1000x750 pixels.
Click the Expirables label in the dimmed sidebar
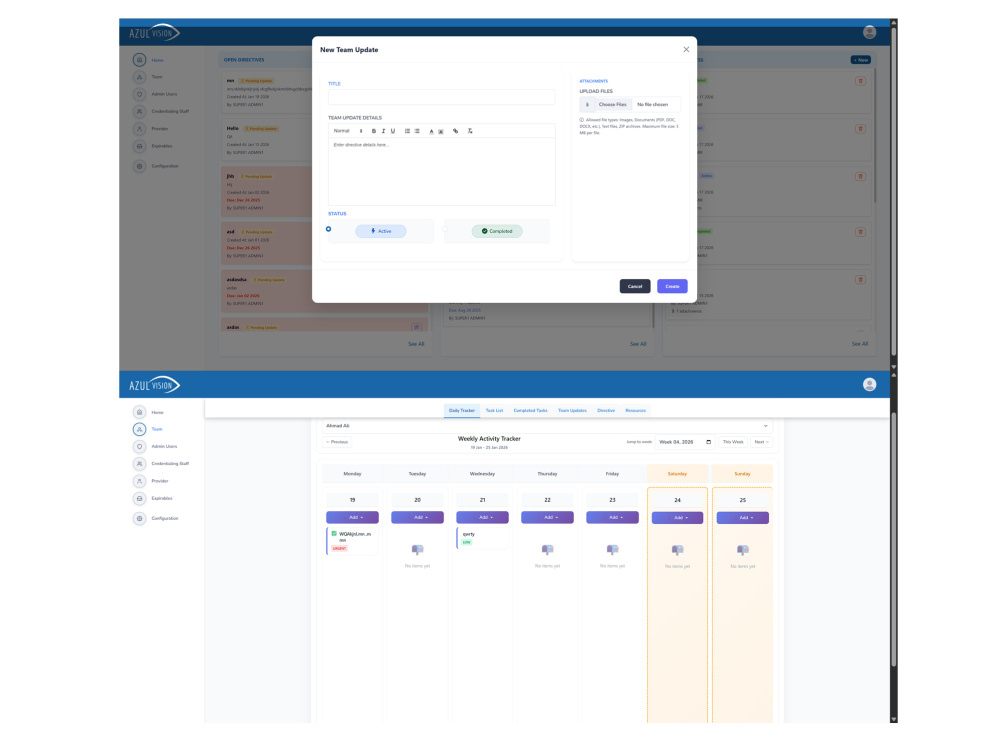pyautogui.click(x=162, y=146)
